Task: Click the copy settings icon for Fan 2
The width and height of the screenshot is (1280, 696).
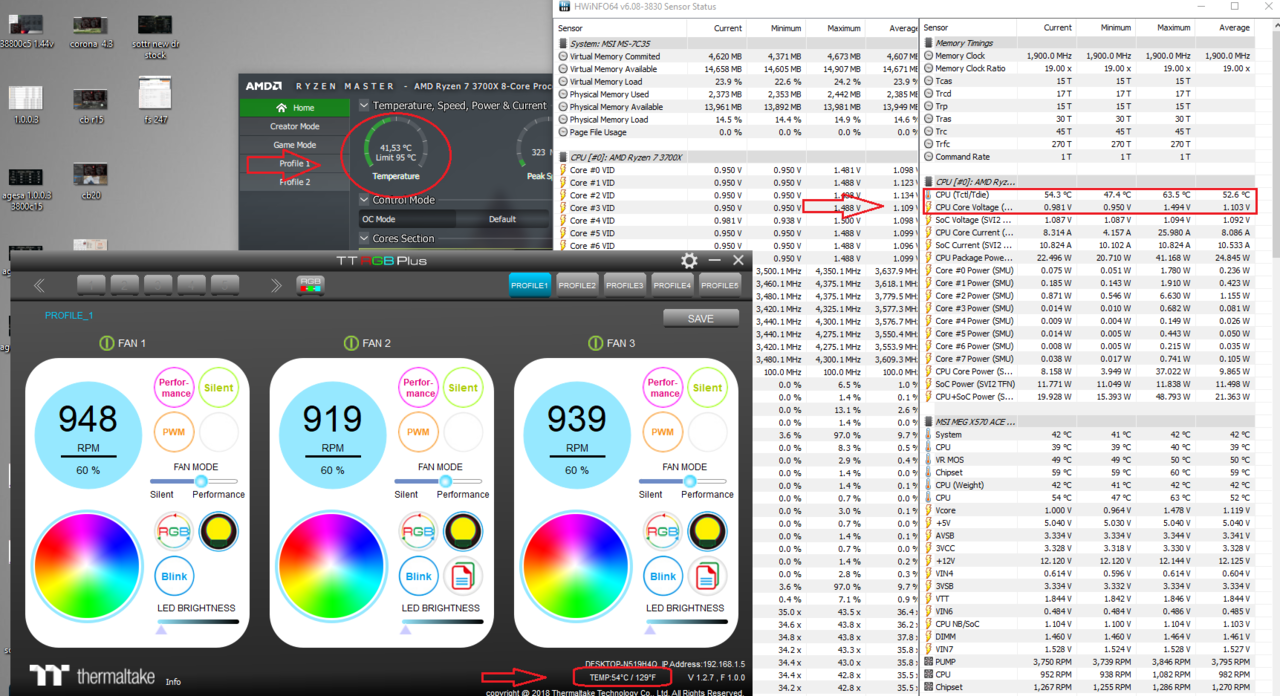Action: [x=463, y=576]
